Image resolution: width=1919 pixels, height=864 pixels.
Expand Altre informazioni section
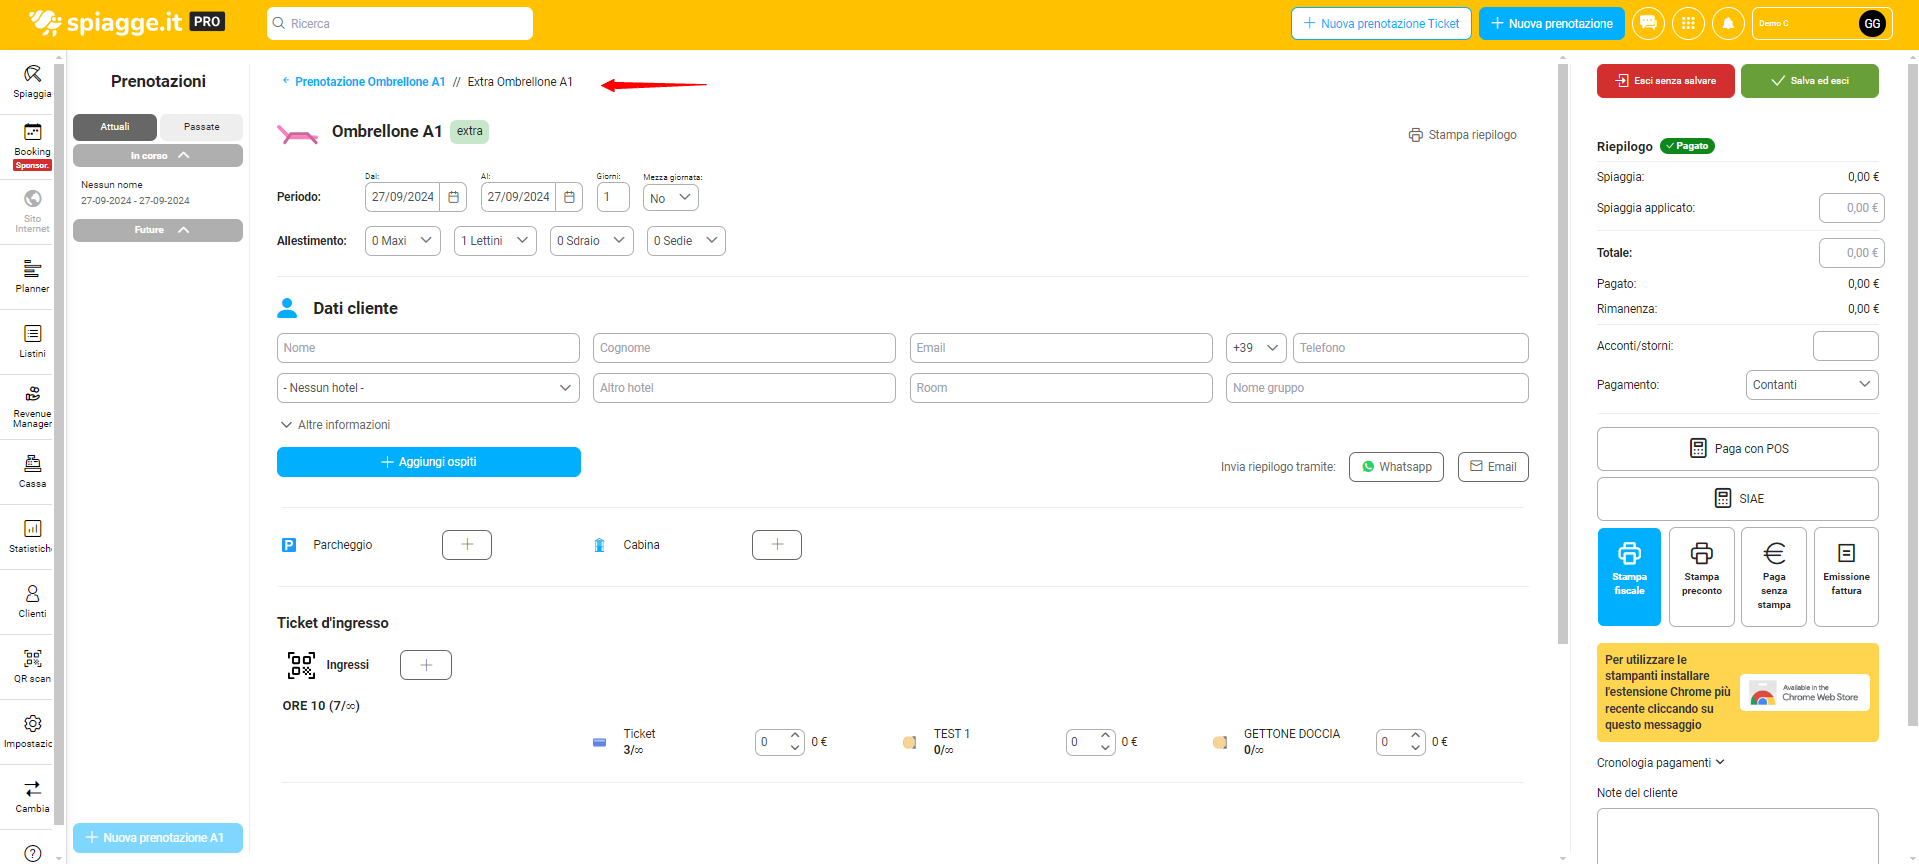(x=335, y=425)
